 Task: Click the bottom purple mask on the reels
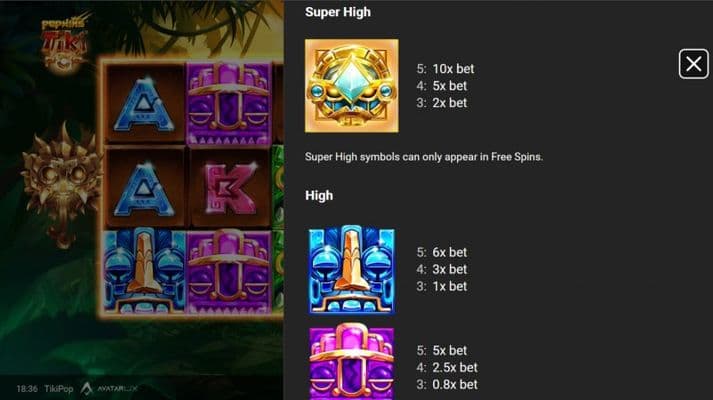[230, 272]
